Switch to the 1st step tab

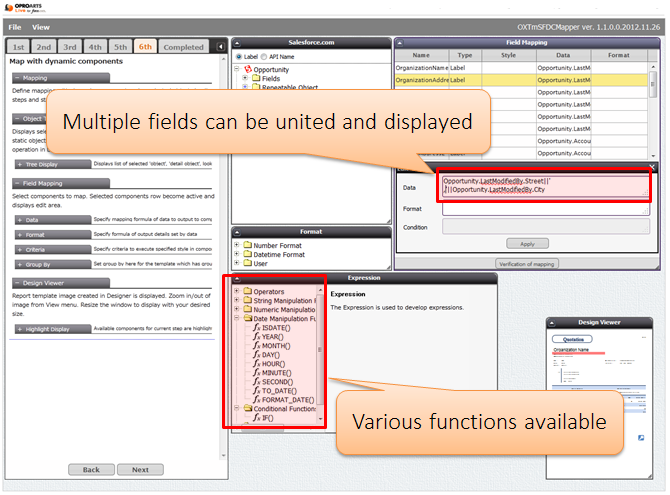[x=18, y=47]
